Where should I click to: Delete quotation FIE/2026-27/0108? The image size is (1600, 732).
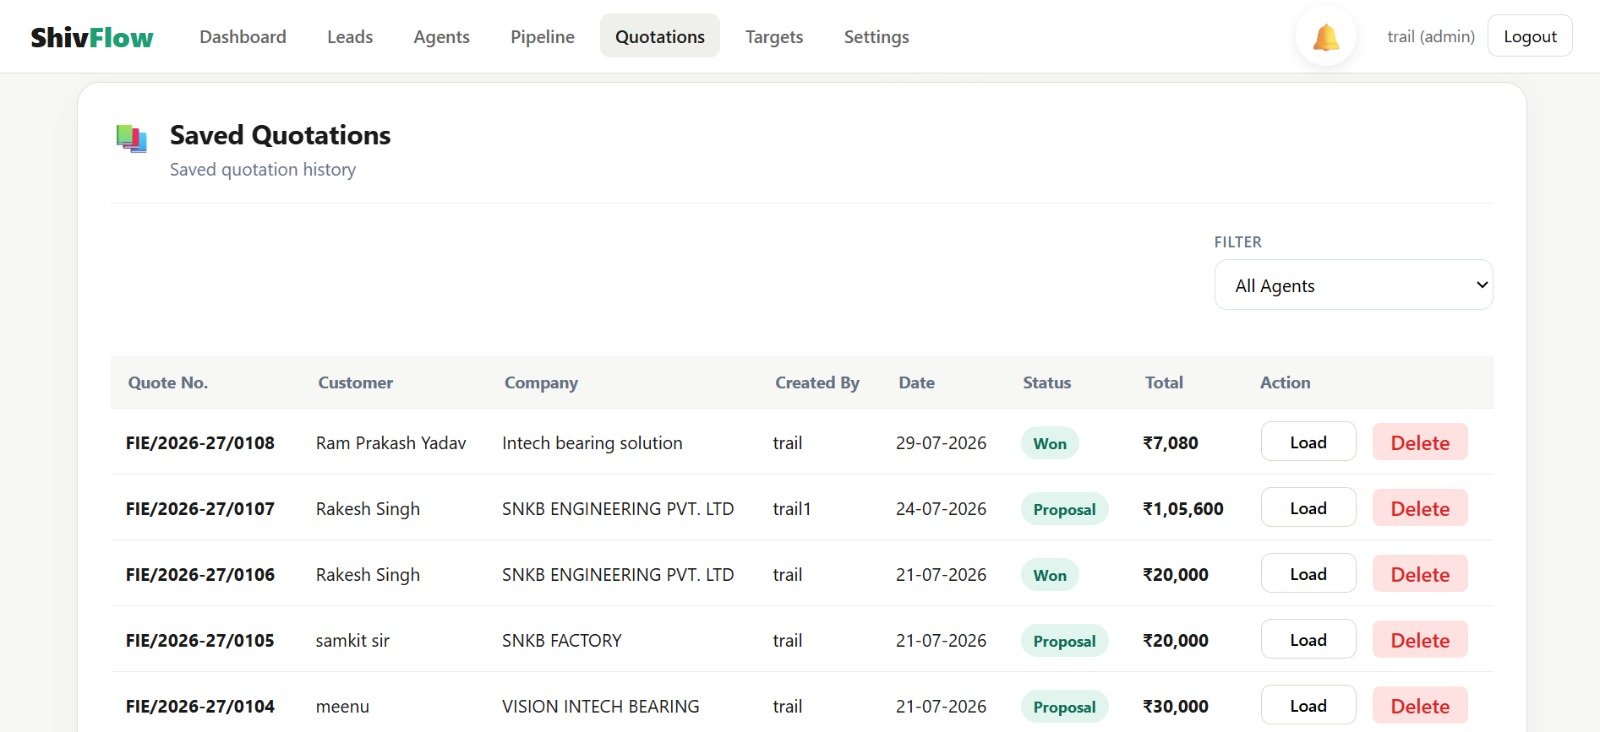[1420, 442]
